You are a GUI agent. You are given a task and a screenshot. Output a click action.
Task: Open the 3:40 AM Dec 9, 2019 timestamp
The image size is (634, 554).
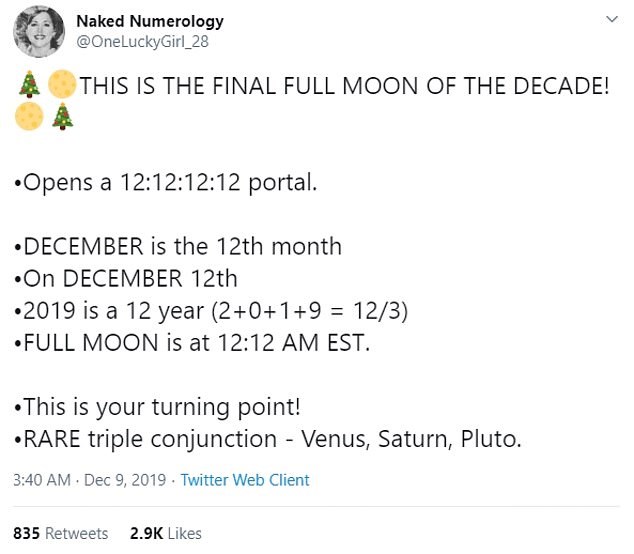pyautogui.click(x=91, y=480)
